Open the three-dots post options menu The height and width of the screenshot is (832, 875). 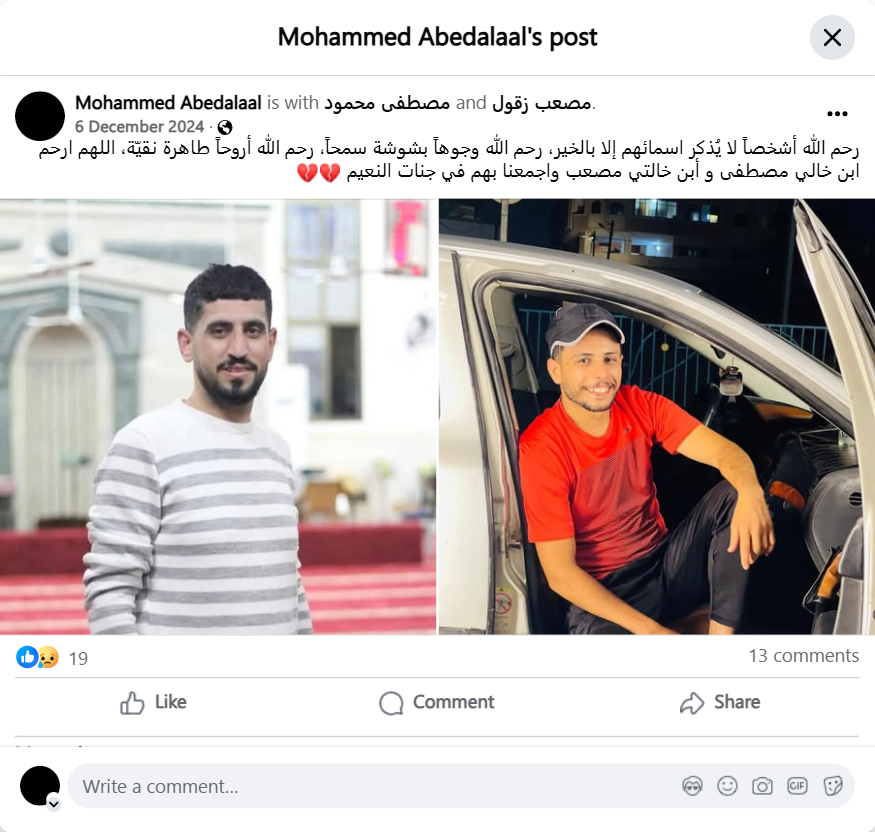[837, 114]
